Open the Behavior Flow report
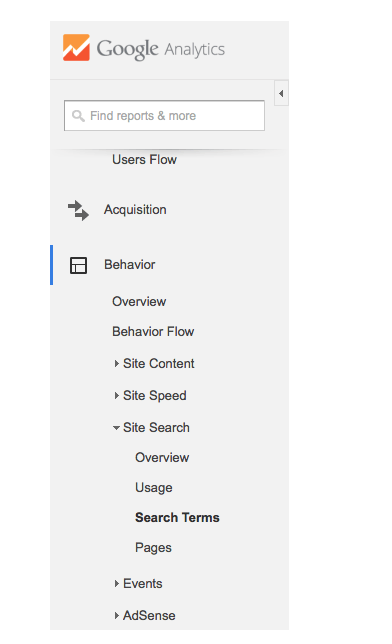The height and width of the screenshot is (644, 392). [153, 331]
